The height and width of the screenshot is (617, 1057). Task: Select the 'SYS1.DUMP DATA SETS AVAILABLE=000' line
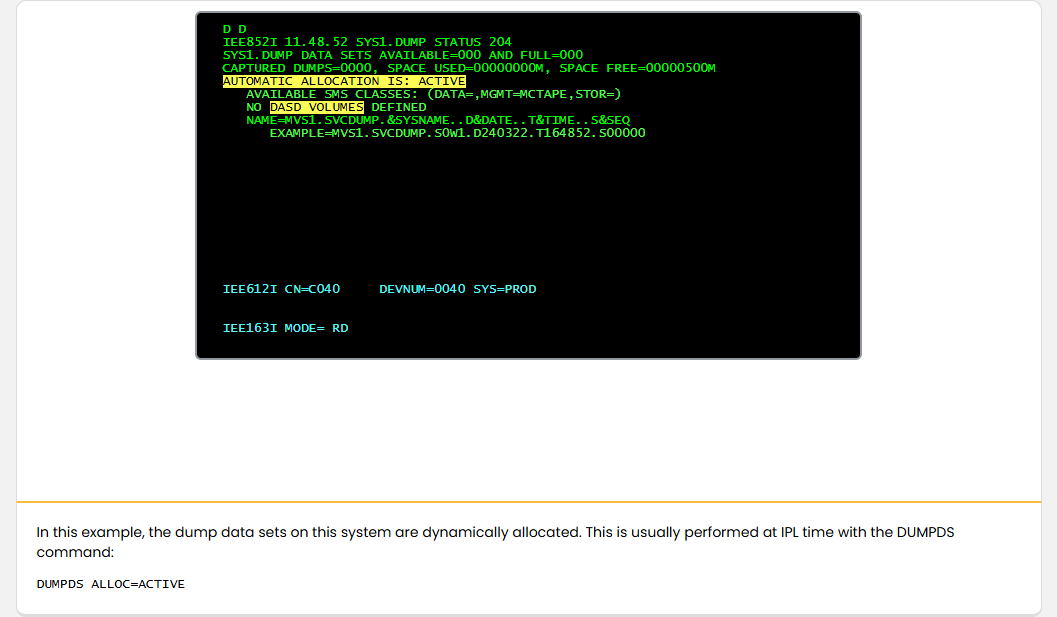point(402,55)
